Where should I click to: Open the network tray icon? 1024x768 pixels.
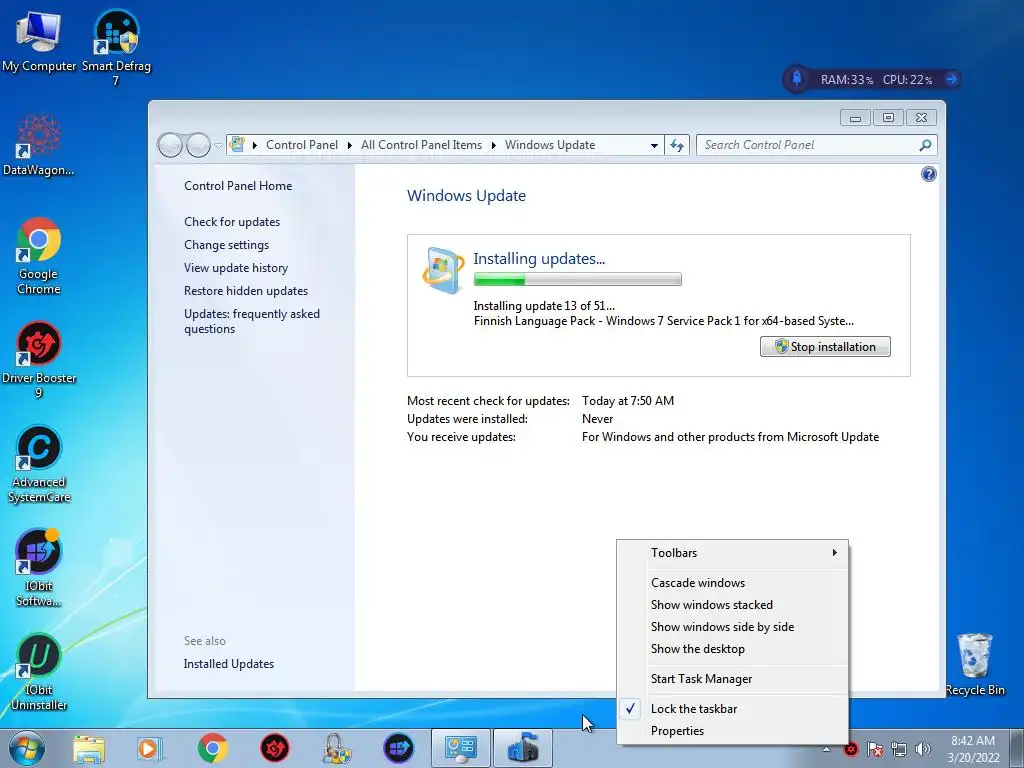click(899, 748)
